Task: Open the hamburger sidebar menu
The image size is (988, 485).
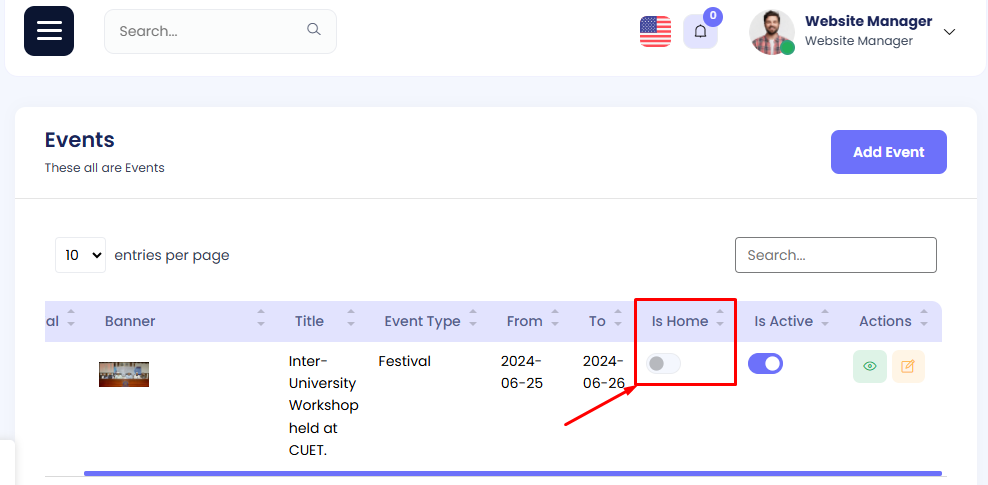Action: pyautogui.click(x=49, y=31)
